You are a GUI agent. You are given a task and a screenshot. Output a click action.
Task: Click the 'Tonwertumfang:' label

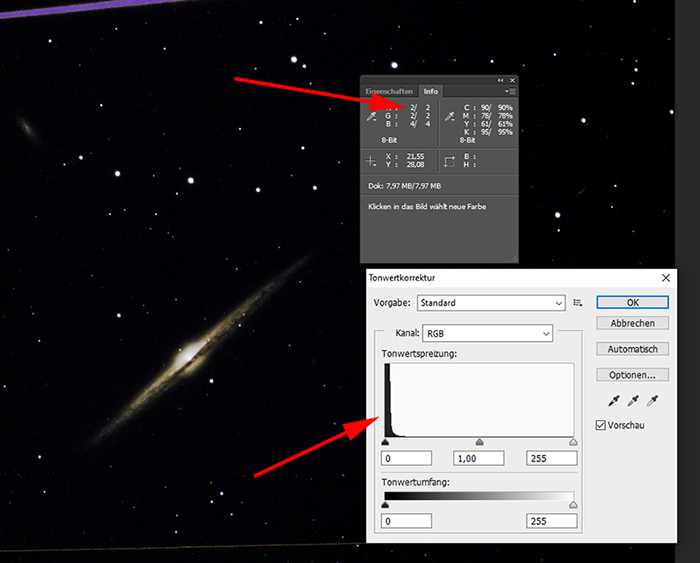pyautogui.click(x=415, y=482)
